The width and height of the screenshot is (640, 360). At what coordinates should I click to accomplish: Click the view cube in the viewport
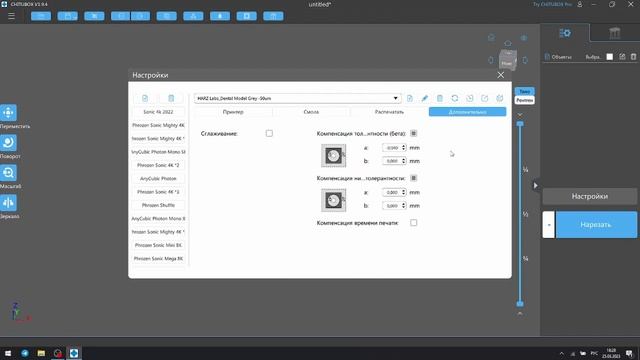pyautogui.click(x=508, y=60)
